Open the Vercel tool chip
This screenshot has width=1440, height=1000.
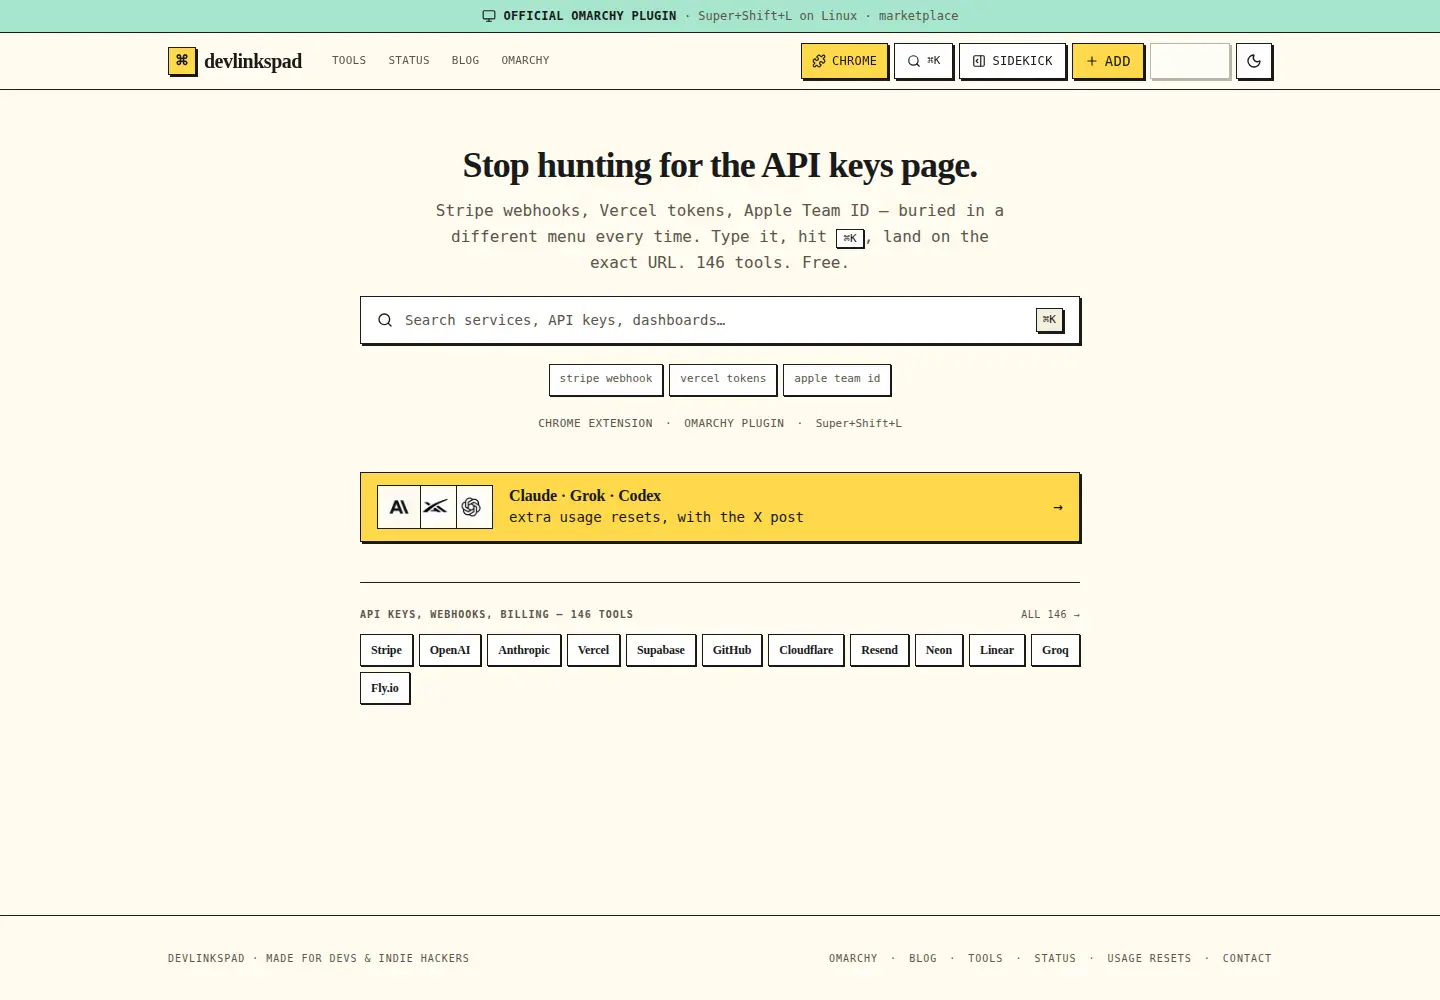pyautogui.click(x=593, y=650)
